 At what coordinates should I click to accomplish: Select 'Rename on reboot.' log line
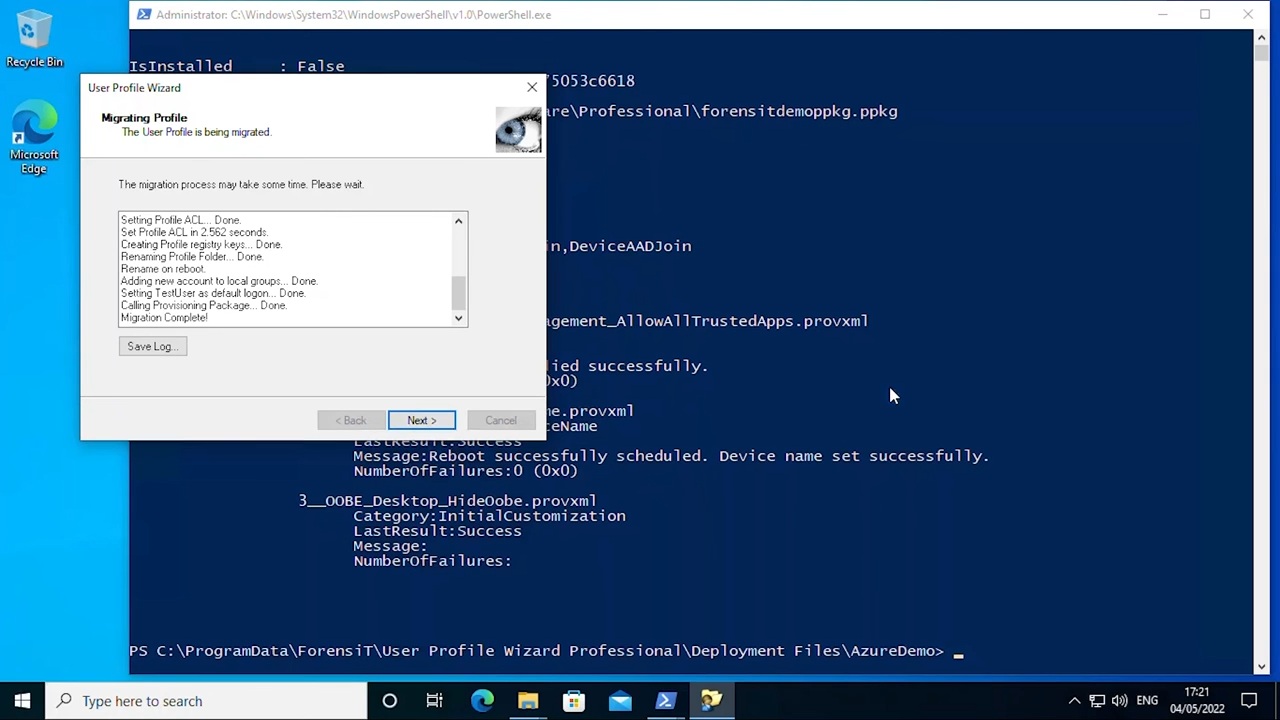coord(163,269)
